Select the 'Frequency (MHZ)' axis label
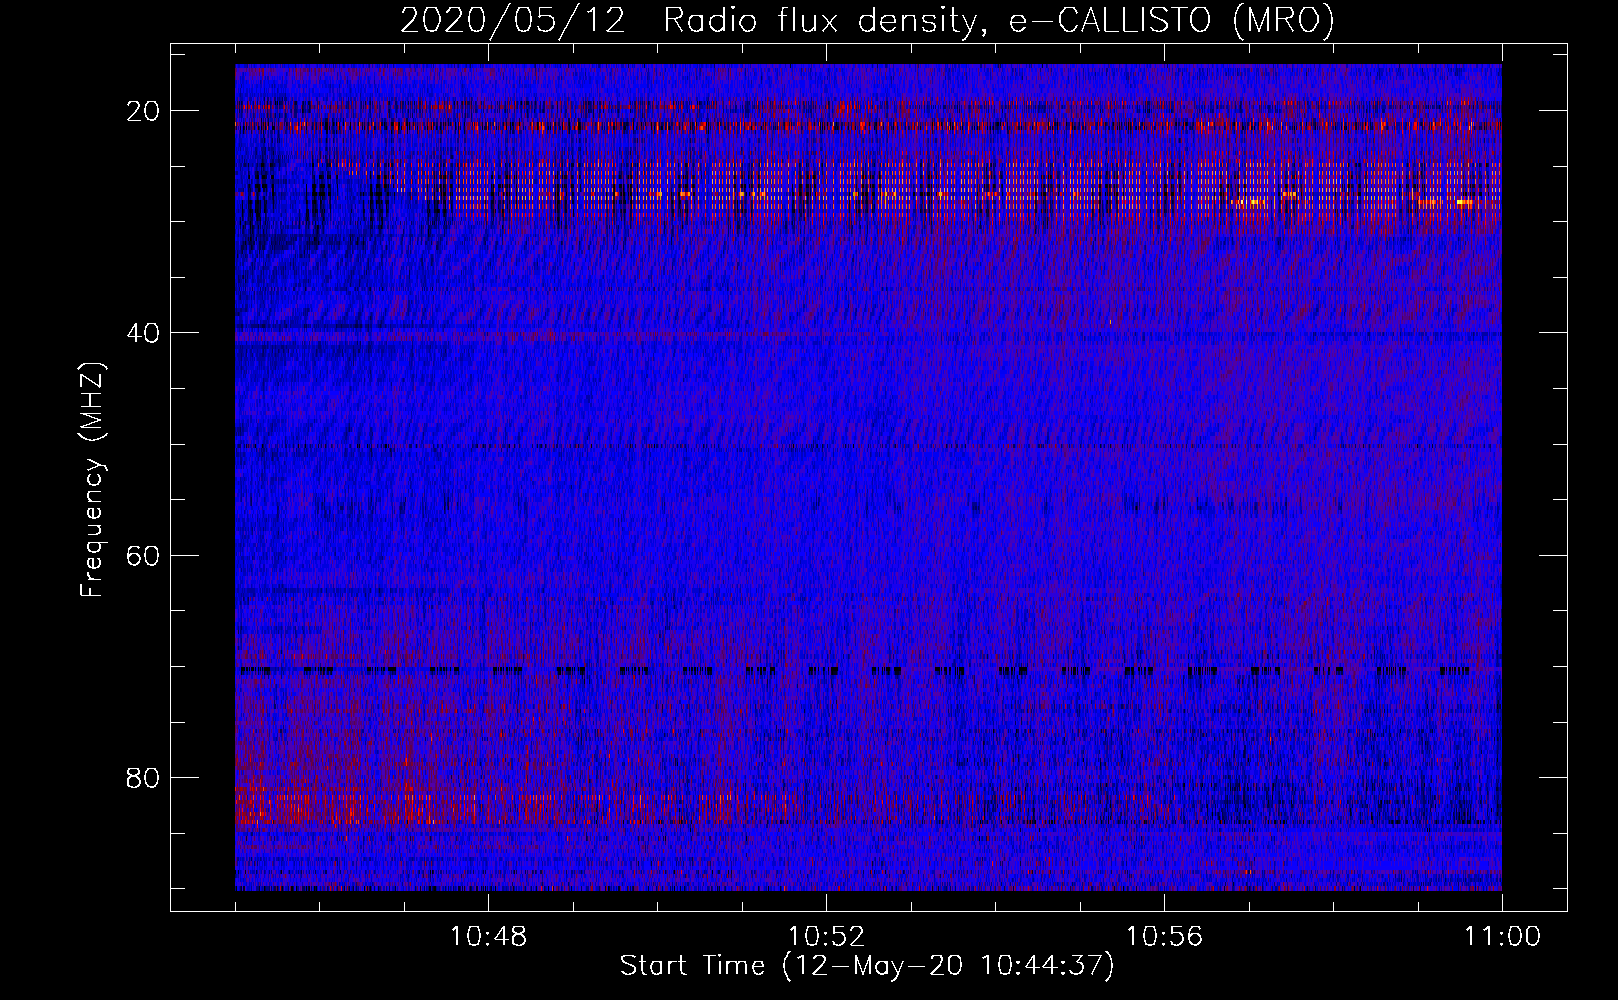The width and height of the screenshot is (1618, 1000). 92,480
